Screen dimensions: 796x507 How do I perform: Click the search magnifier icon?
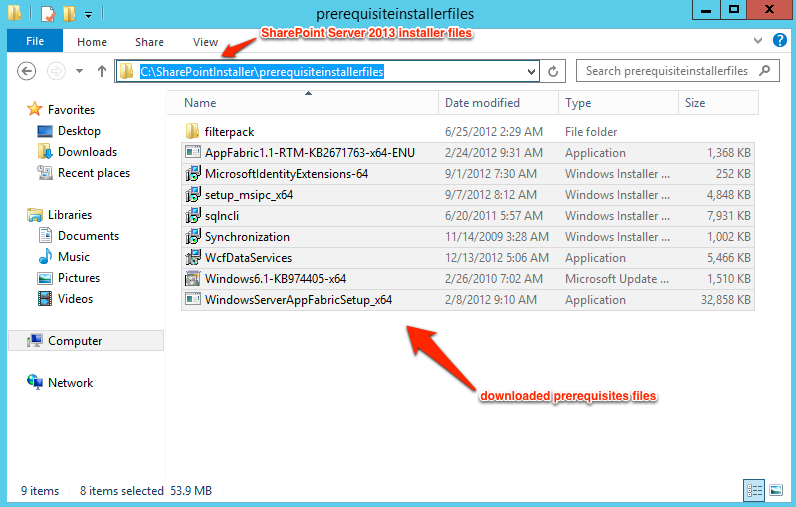[x=764, y=71]
